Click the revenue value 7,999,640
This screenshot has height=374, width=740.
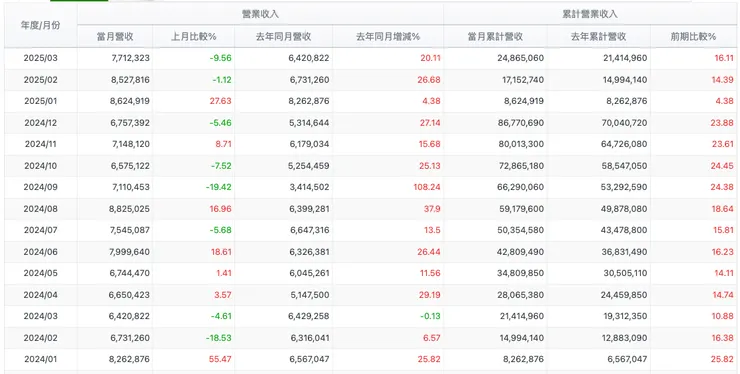click(130, 252)
